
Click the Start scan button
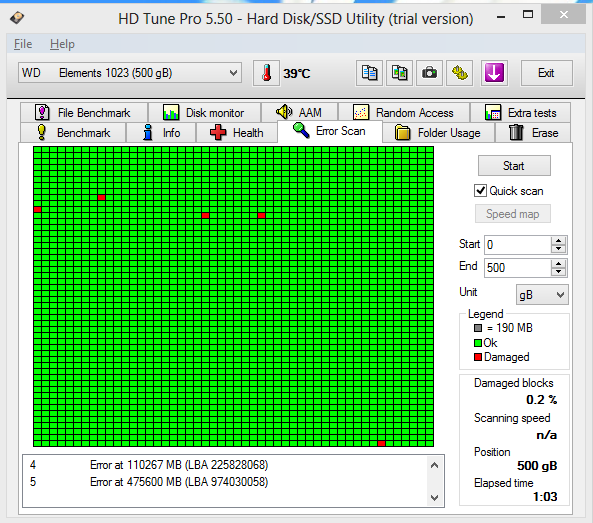click(x=514, y=166)
